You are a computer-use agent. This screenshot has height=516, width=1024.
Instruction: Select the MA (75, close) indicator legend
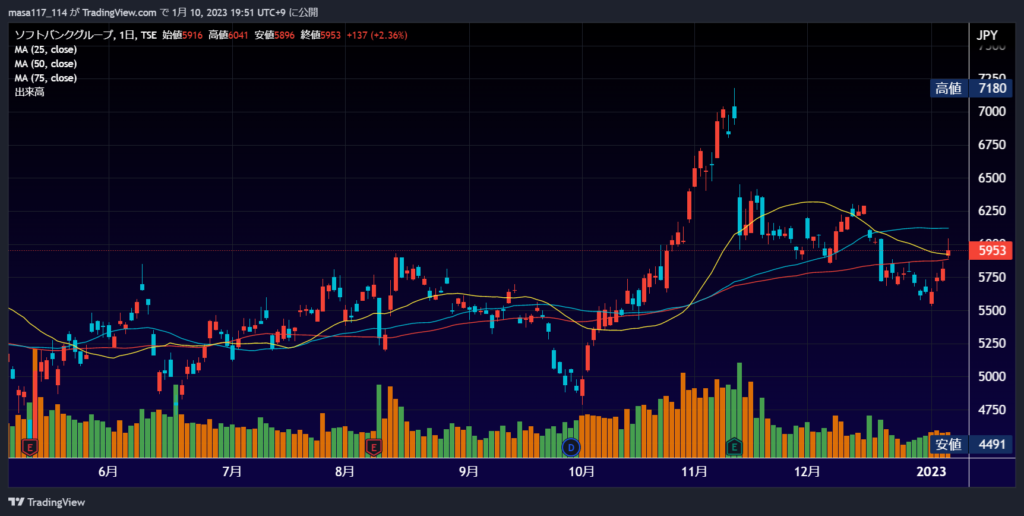tap(46, 78)
